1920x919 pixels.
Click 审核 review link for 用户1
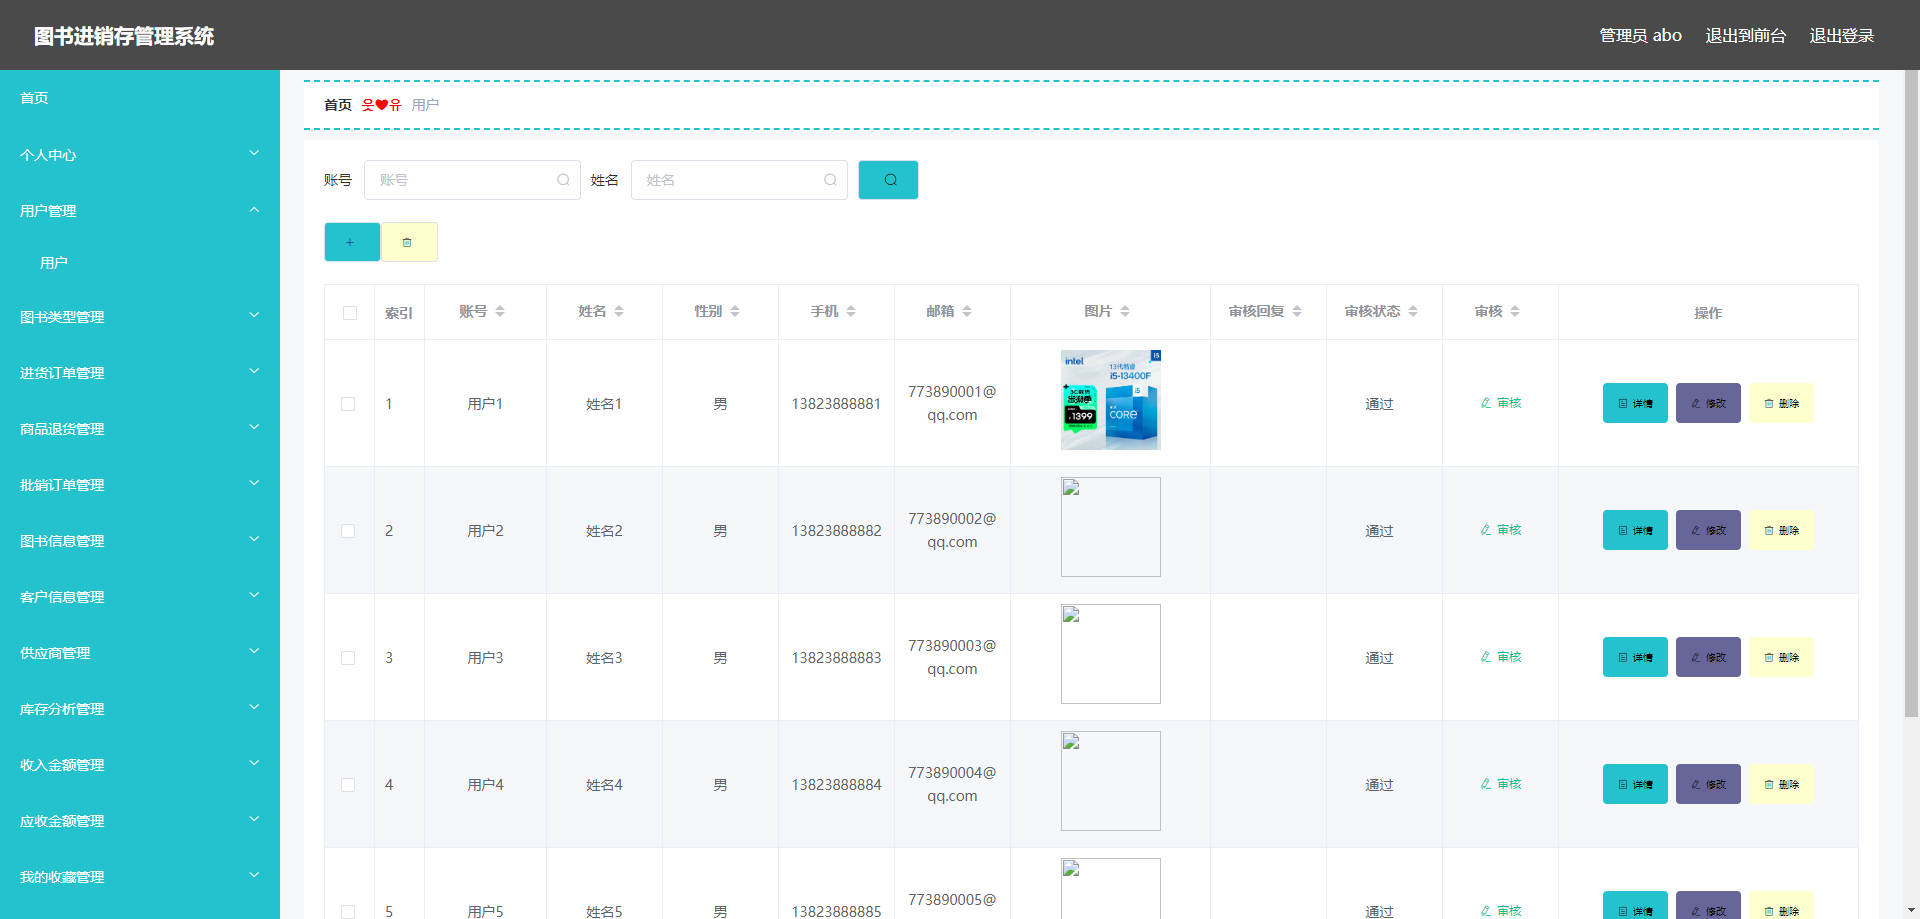click(1501, 403)
